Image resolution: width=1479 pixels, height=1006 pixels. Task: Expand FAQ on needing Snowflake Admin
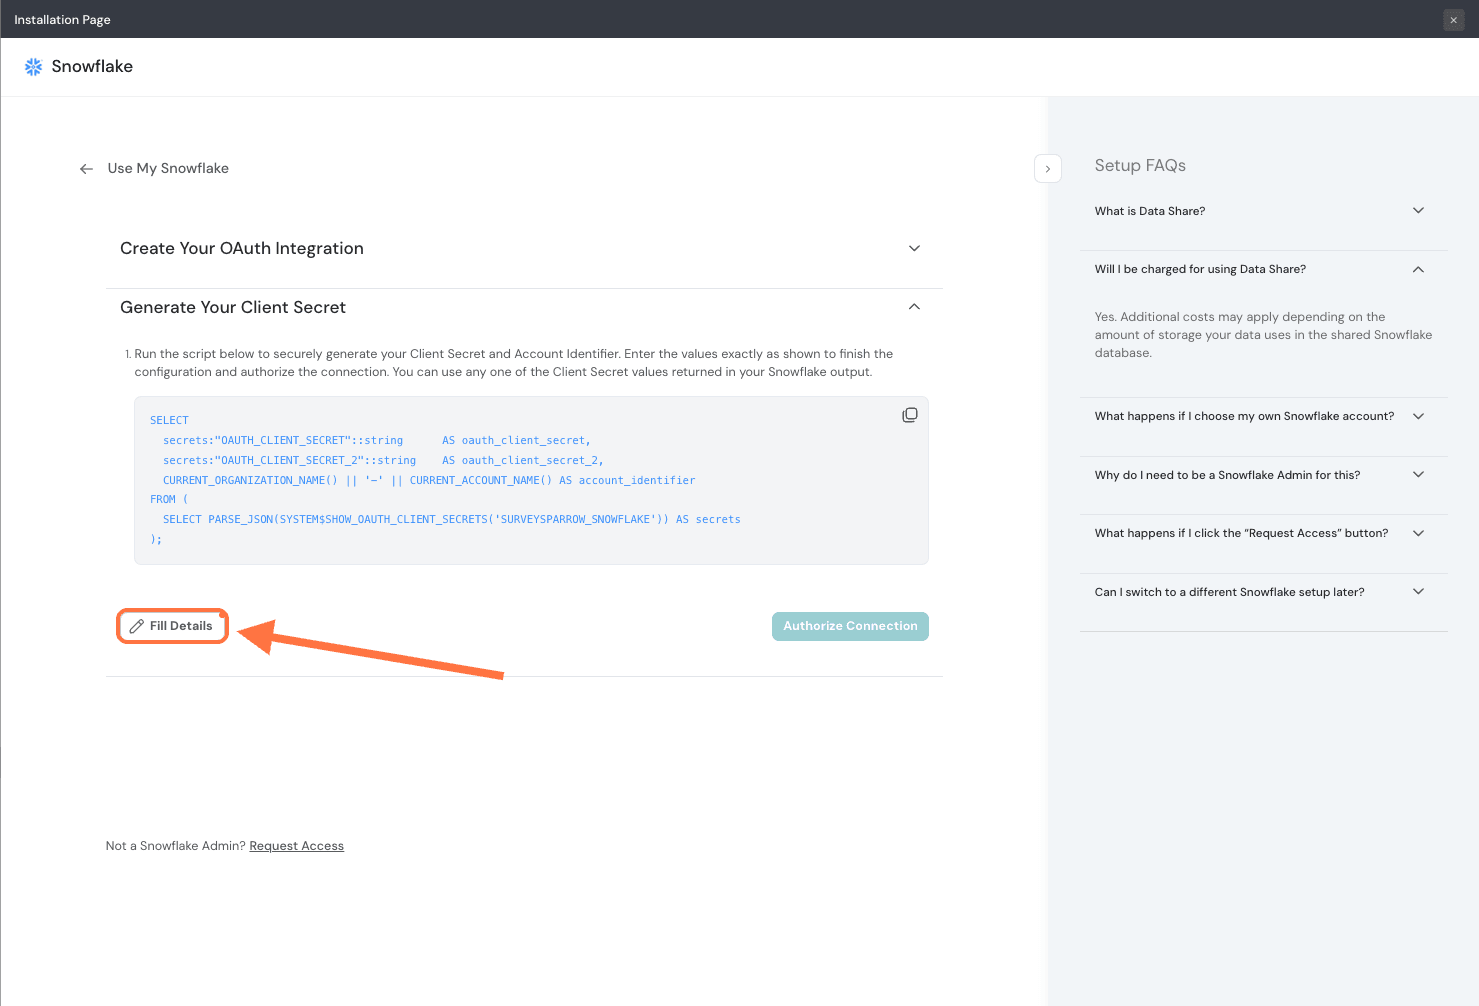(x=1417, y=475)
